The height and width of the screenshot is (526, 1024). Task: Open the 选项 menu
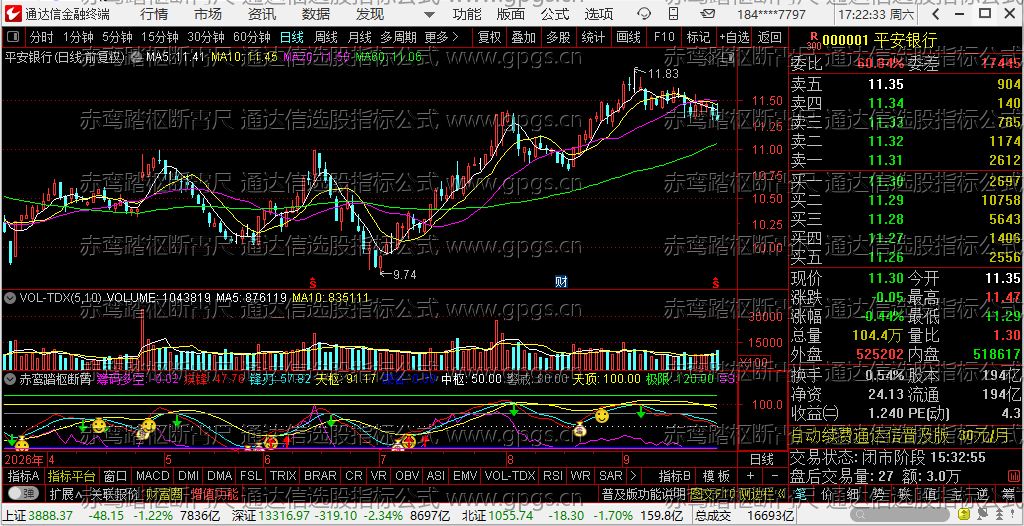click(x=599, y=14)
